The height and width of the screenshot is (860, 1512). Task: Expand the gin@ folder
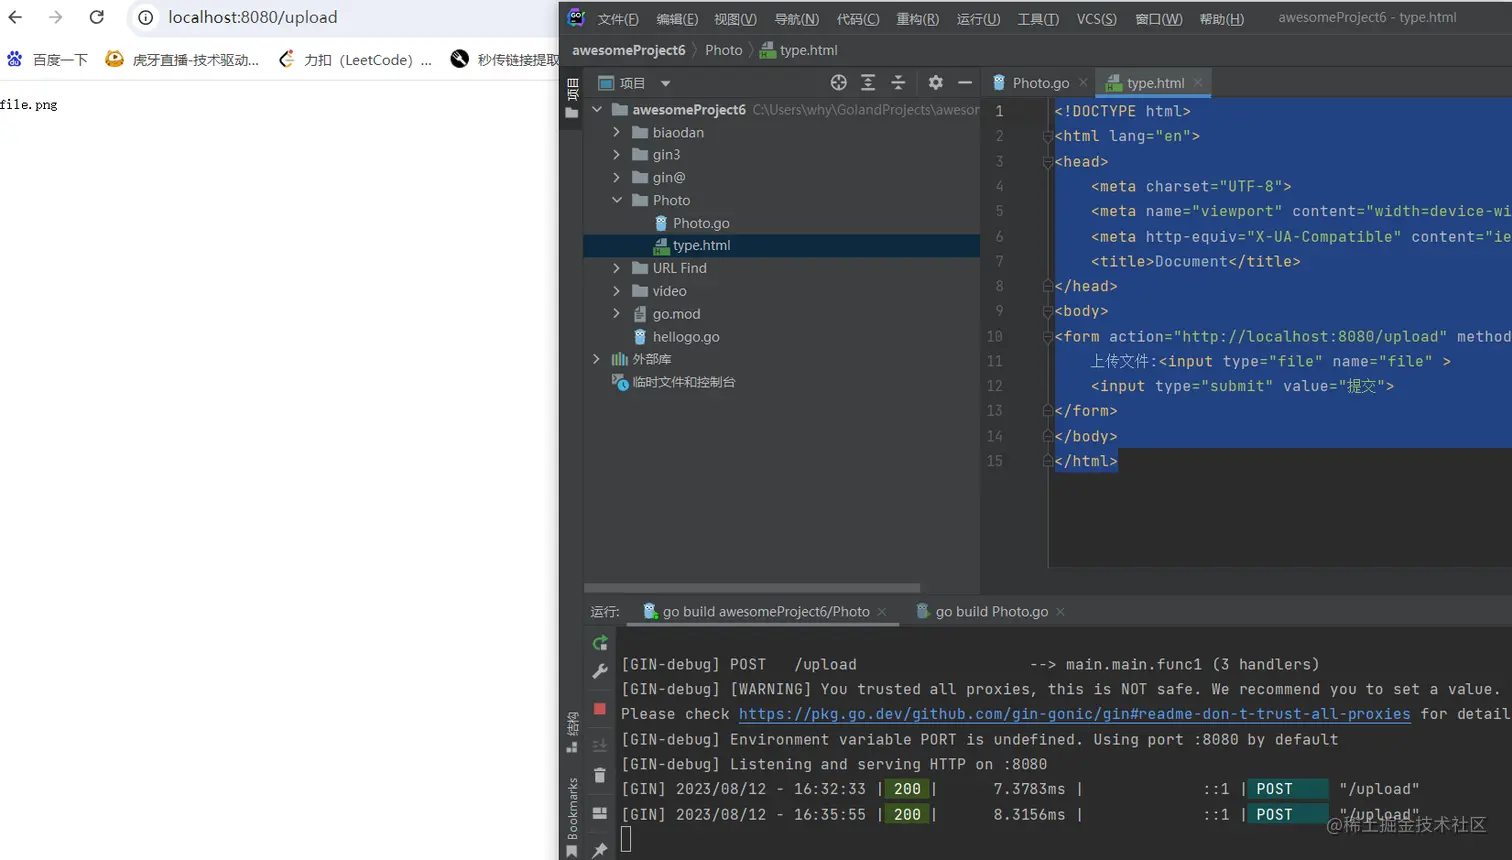click(617, 177)
